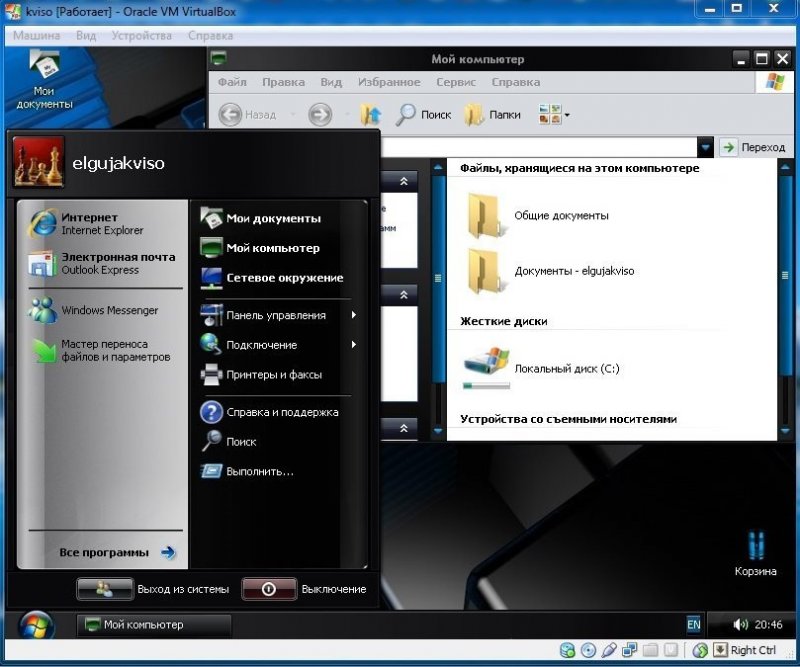Click the Мой компьютер window title icon

pyautogui.click(x=219, y=58)
